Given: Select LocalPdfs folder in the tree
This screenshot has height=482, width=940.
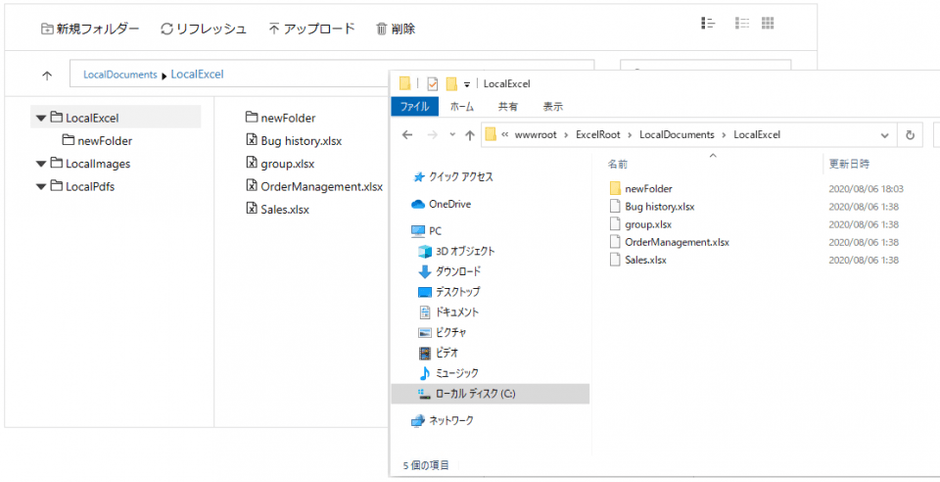Looking at the screenshot, I should [x=83, y=186].
